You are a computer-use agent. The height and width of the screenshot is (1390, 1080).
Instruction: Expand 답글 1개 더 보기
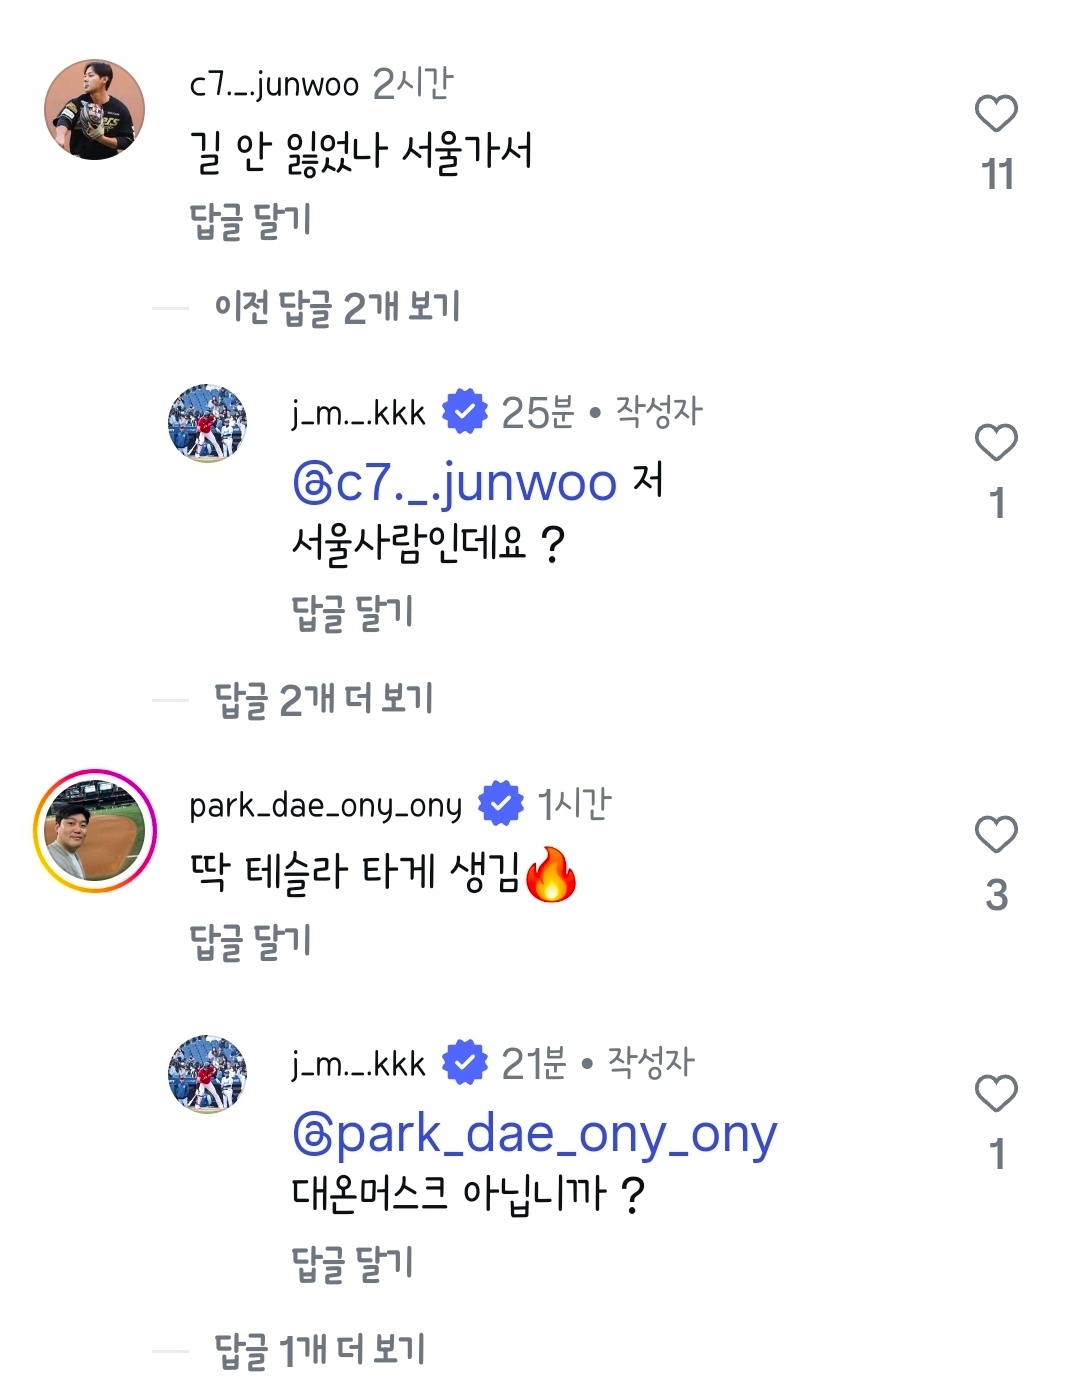pyautogui.click(x=320, y=1350)
